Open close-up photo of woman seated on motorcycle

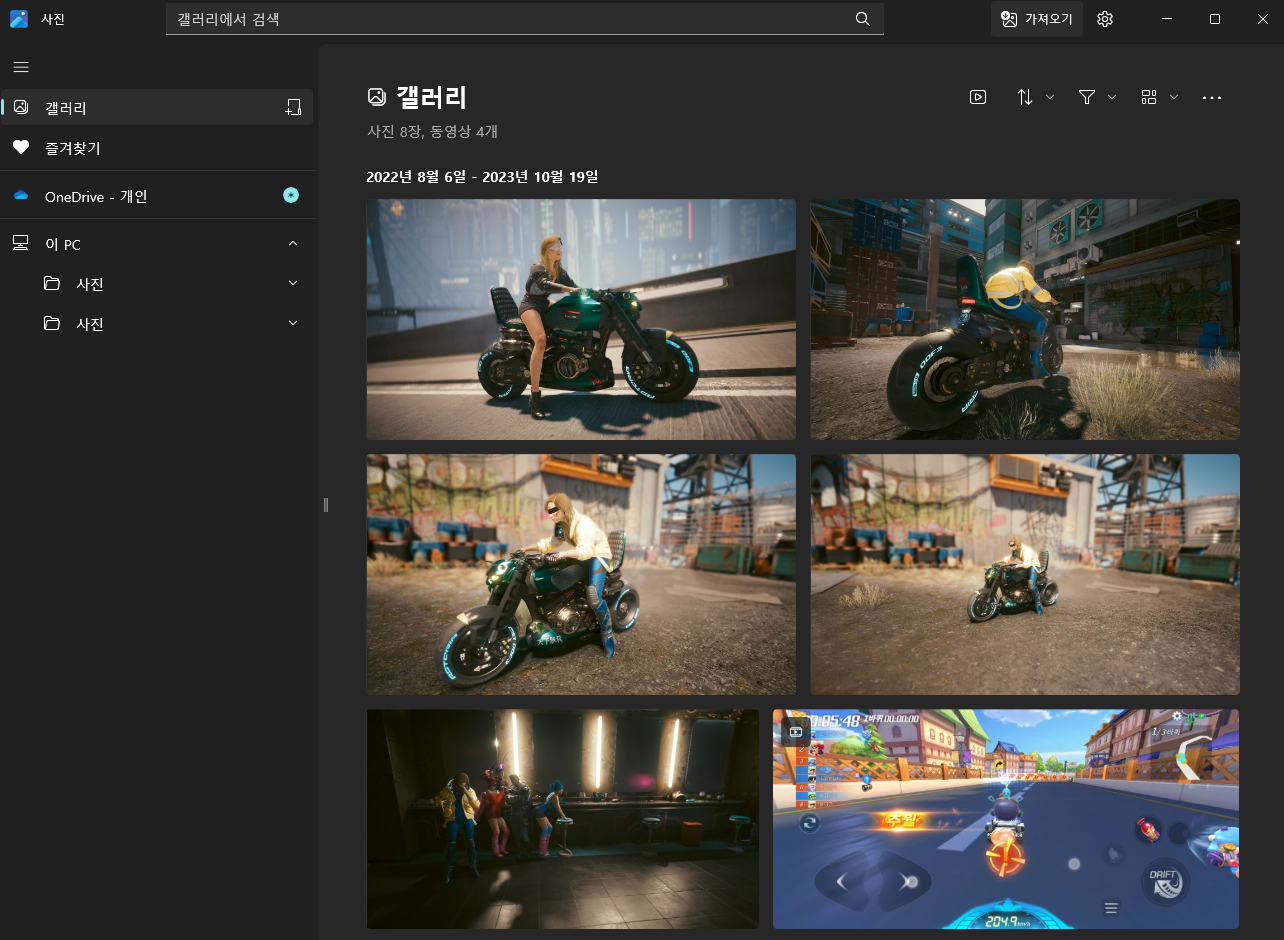point(581,574)
